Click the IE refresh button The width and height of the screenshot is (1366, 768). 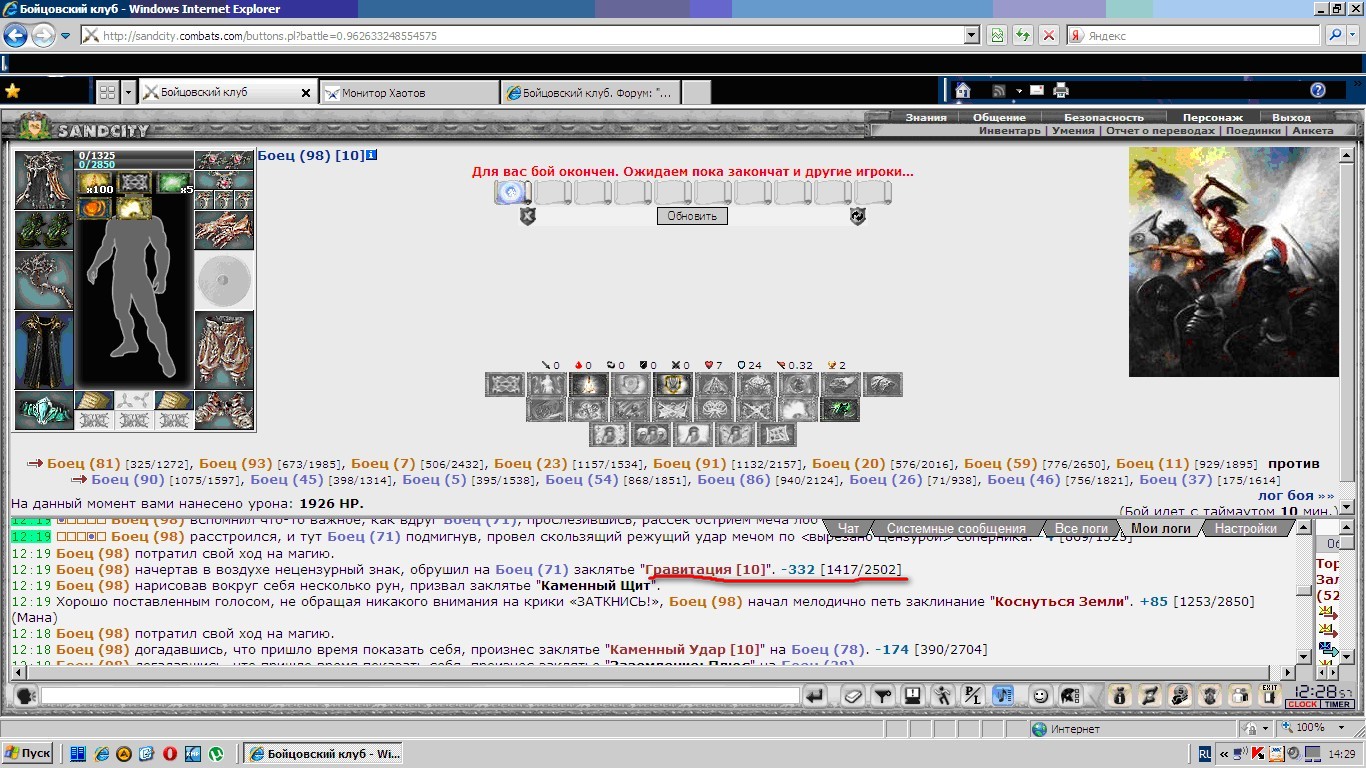(x=1022, y=35)
